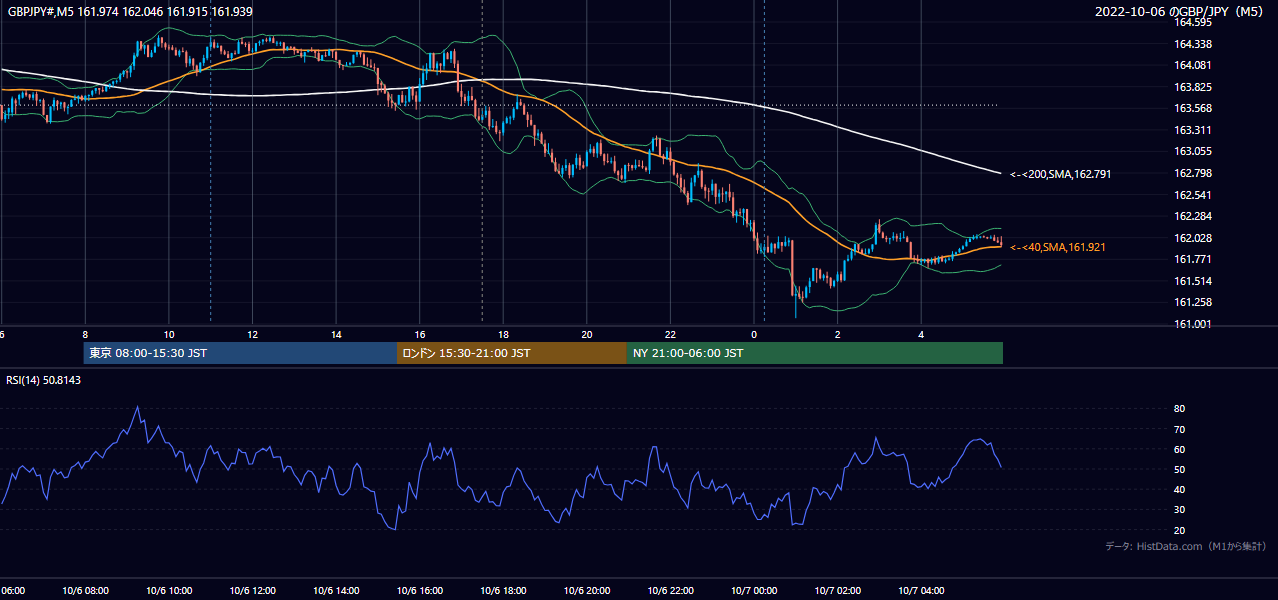The width and height of the screenshot is (1278, 600).
Task: Click the ロンドン 15:30-21:00 JST session bar
Action: click(x=512, y=353)
